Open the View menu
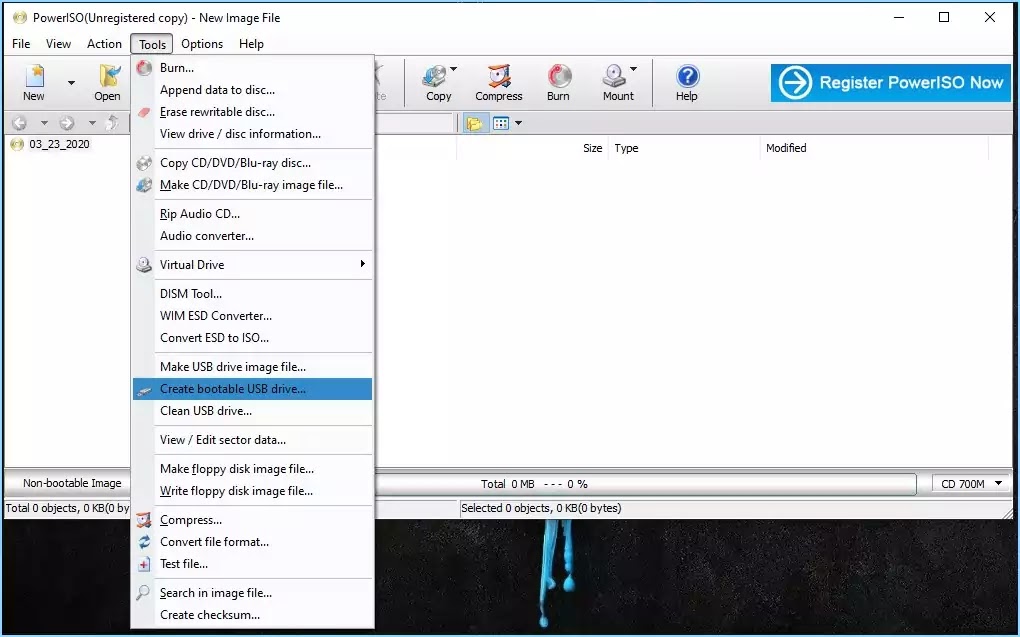 click(58, 44)
